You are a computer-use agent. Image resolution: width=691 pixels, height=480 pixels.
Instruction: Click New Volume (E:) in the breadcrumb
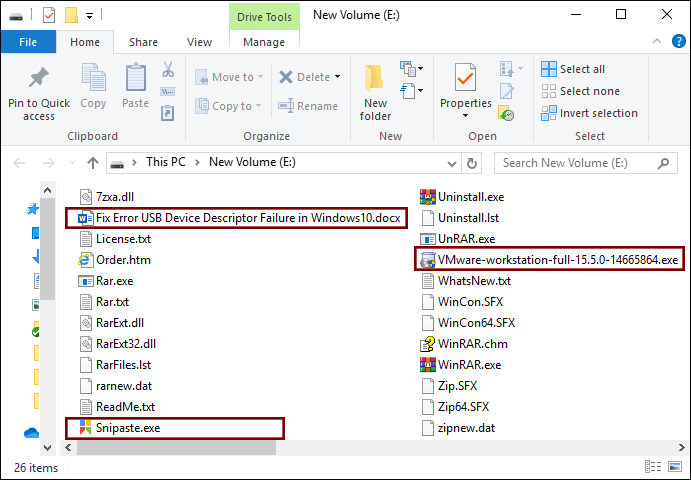coord(252,162)
